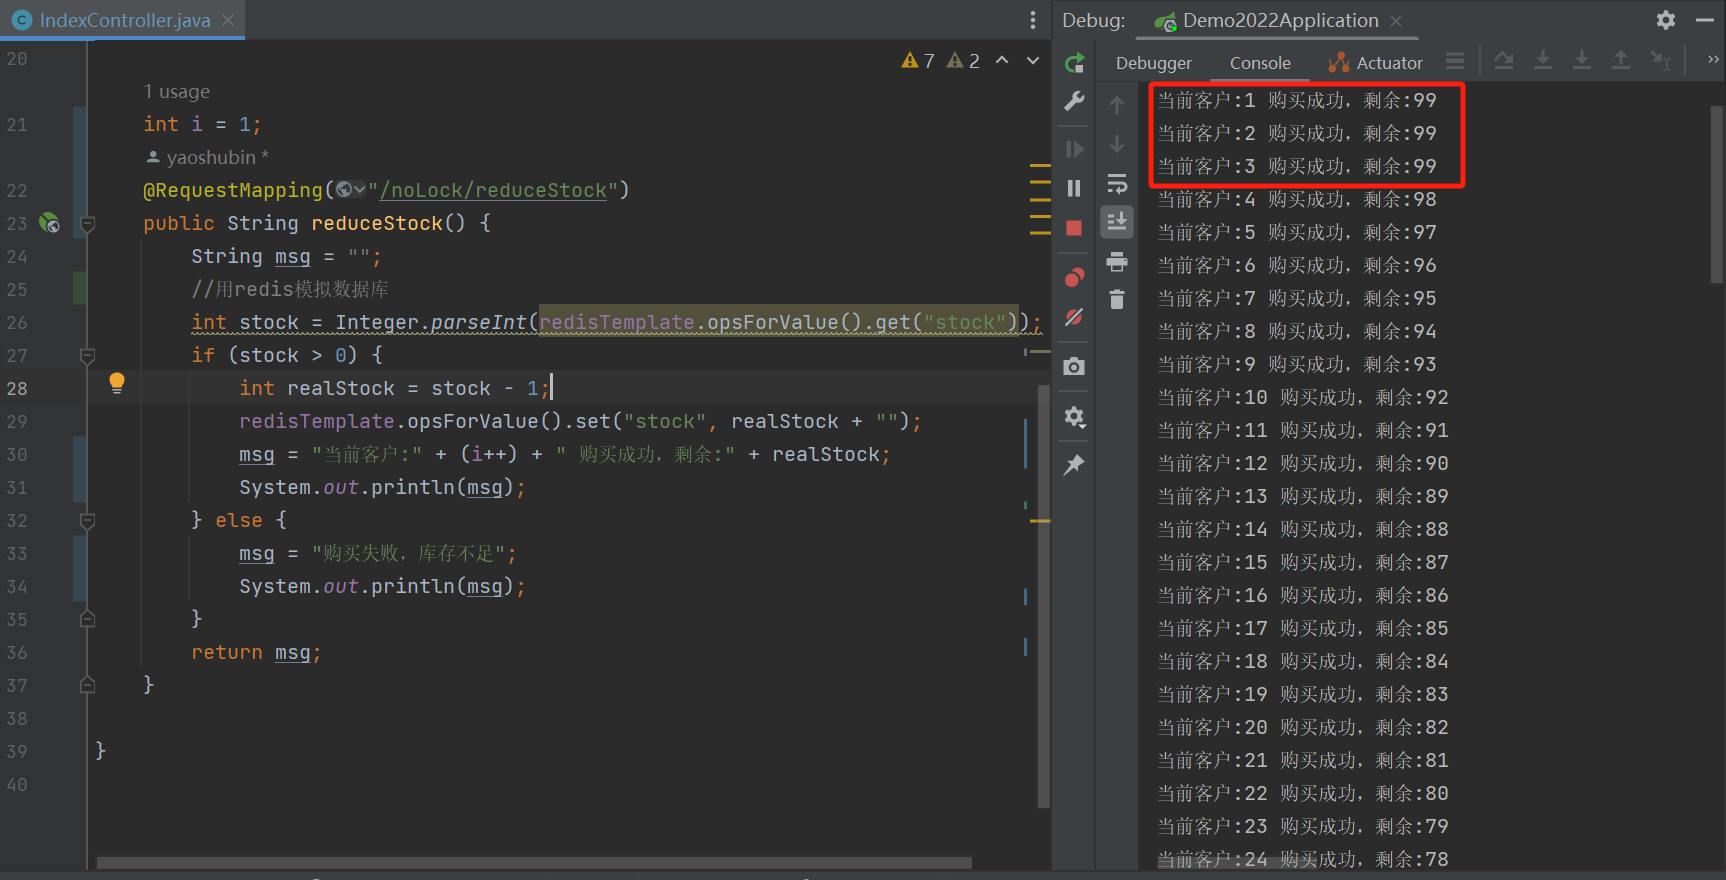View breakpoints with the red circles icon
The image size is (1726, 880).
(x=1075, y=277)
